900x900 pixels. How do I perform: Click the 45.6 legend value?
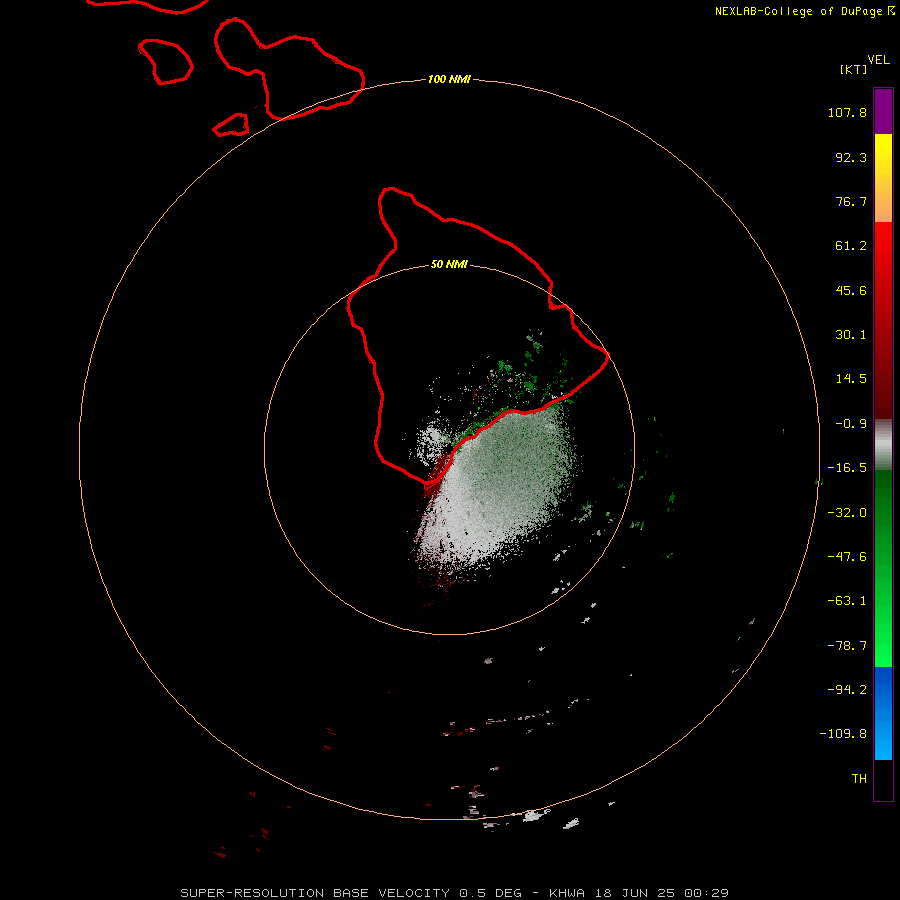(x=851, y=290)
